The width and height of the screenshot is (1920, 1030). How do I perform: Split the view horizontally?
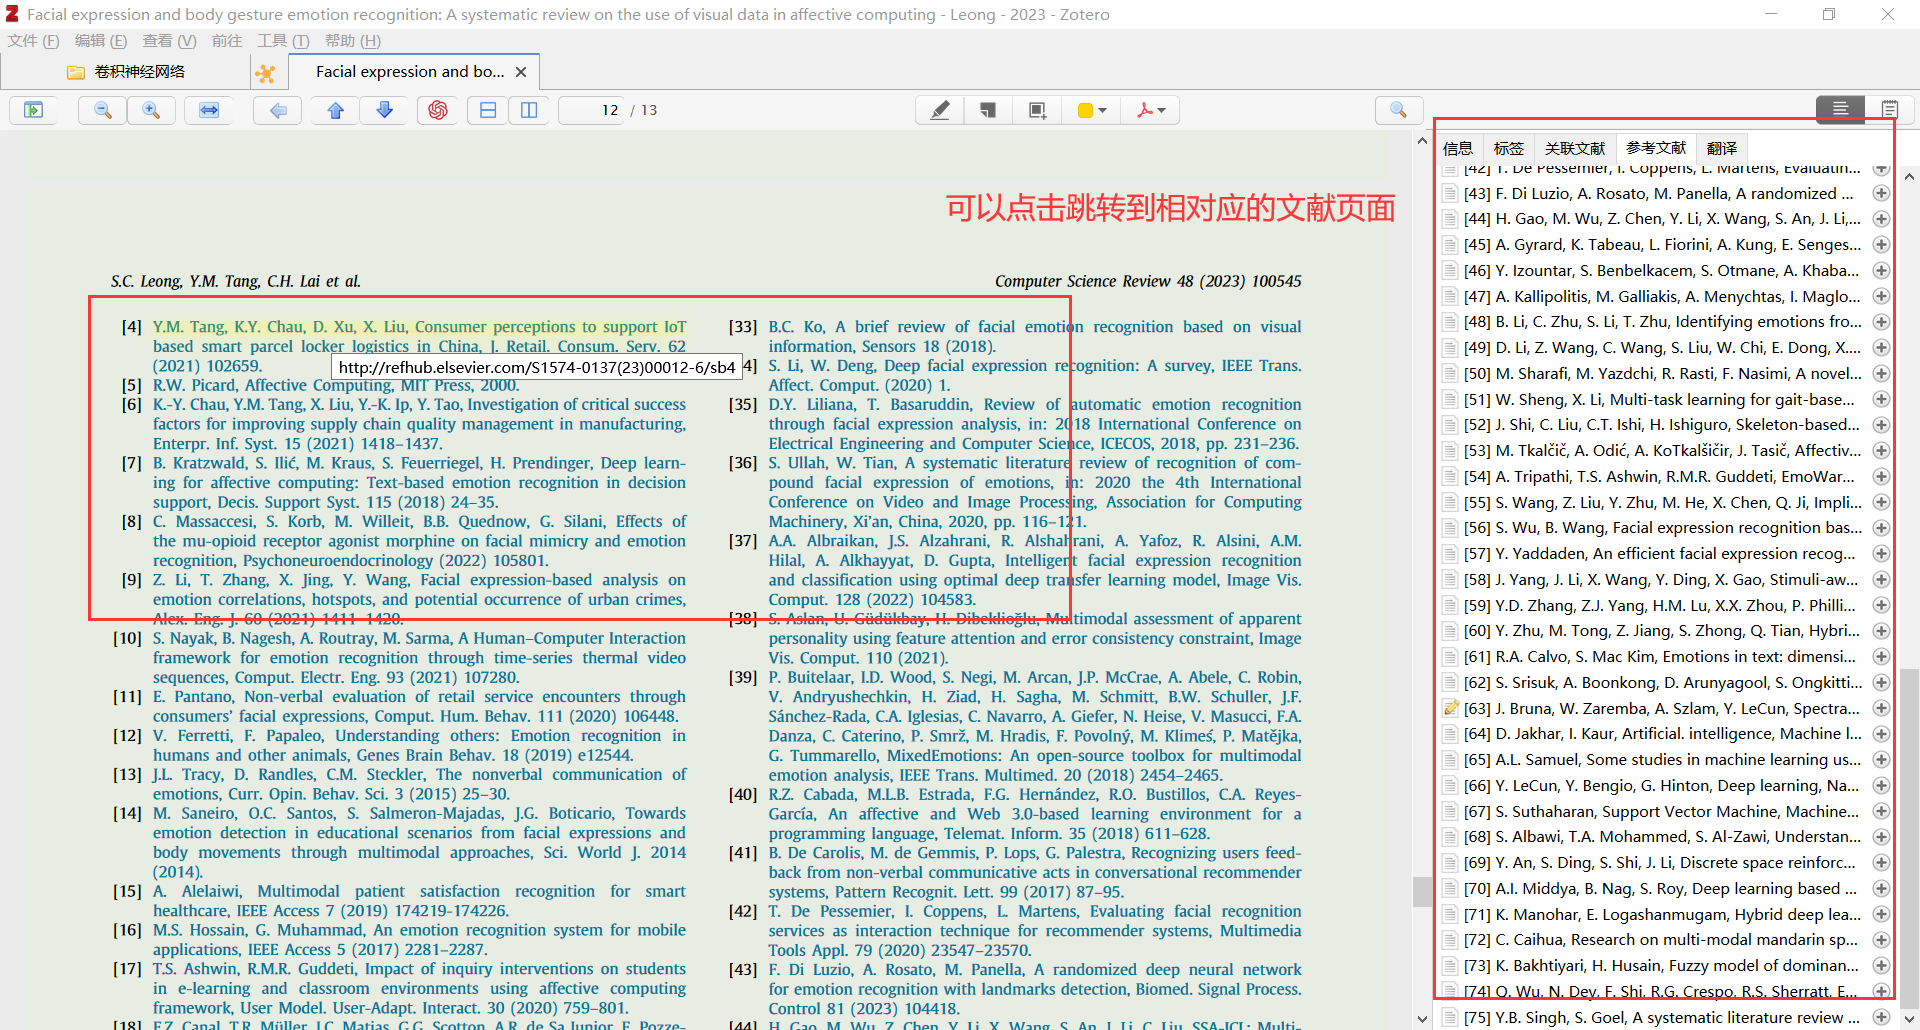pyautogui.click(x=488, y=110)
